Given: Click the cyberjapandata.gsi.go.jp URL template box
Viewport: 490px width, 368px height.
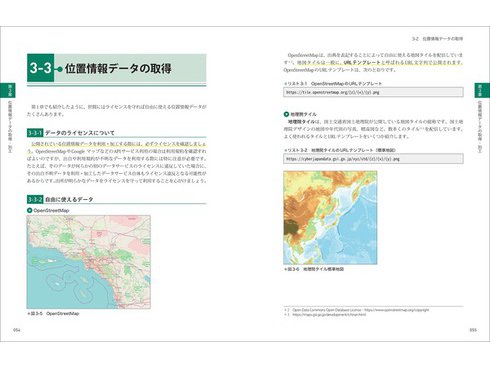Looking at the screenshot, I should [x=373, y=159].
